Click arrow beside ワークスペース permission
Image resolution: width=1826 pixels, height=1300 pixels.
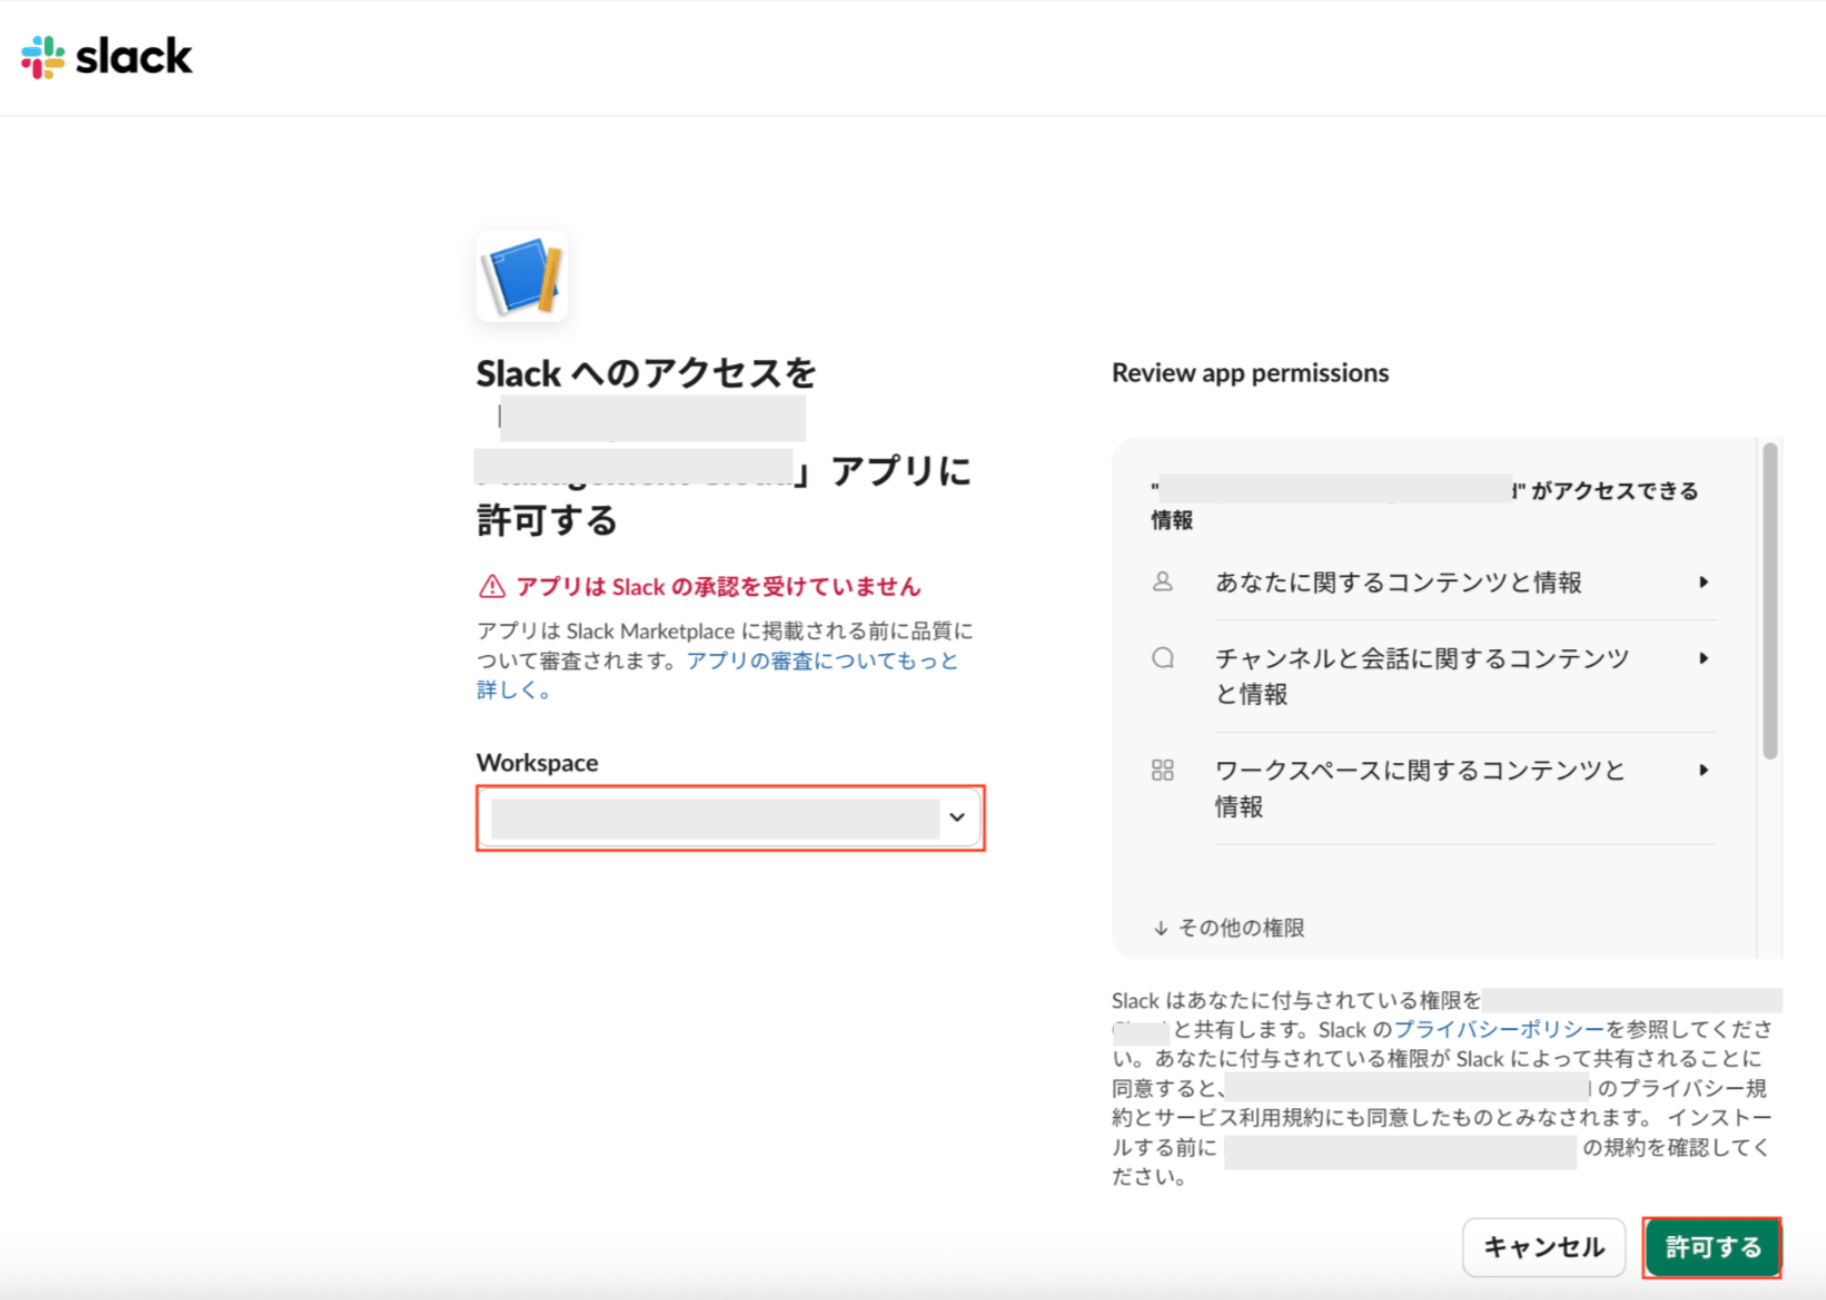(x=1703, y=770)
